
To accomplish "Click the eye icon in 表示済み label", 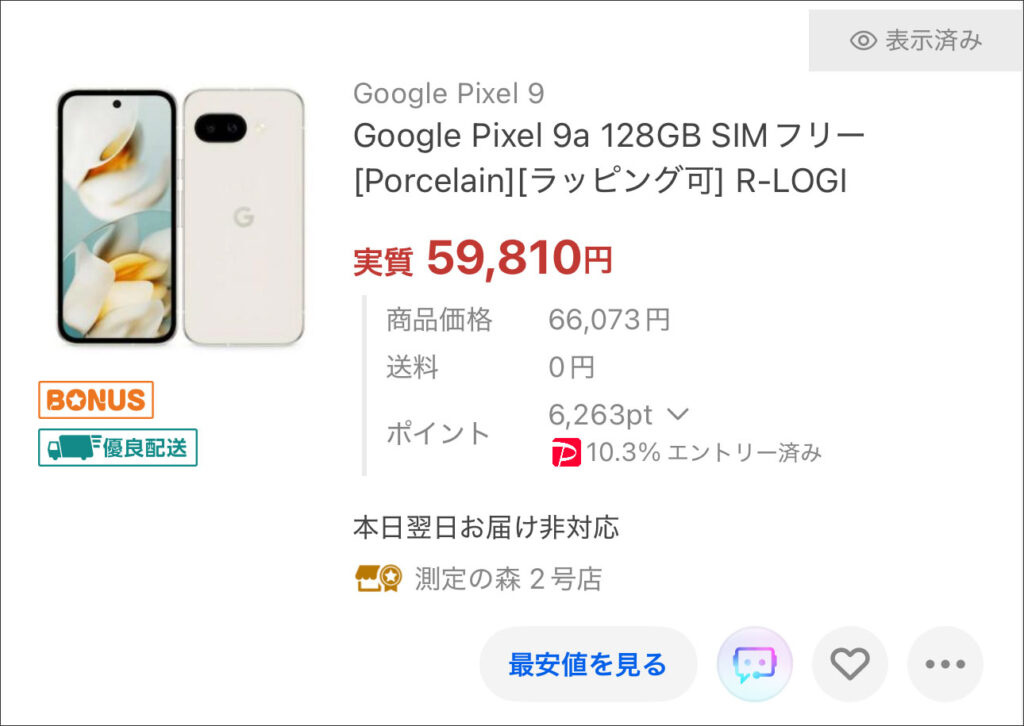I will click(863, 40).
